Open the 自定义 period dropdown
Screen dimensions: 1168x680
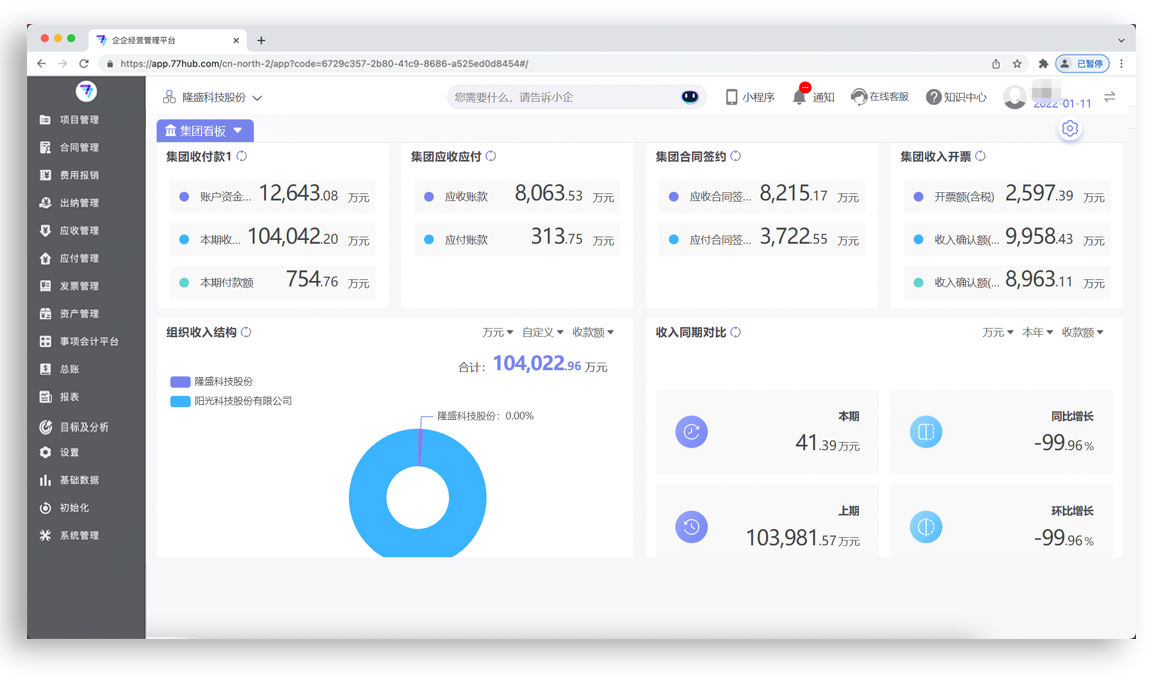[x=543, y=332]
